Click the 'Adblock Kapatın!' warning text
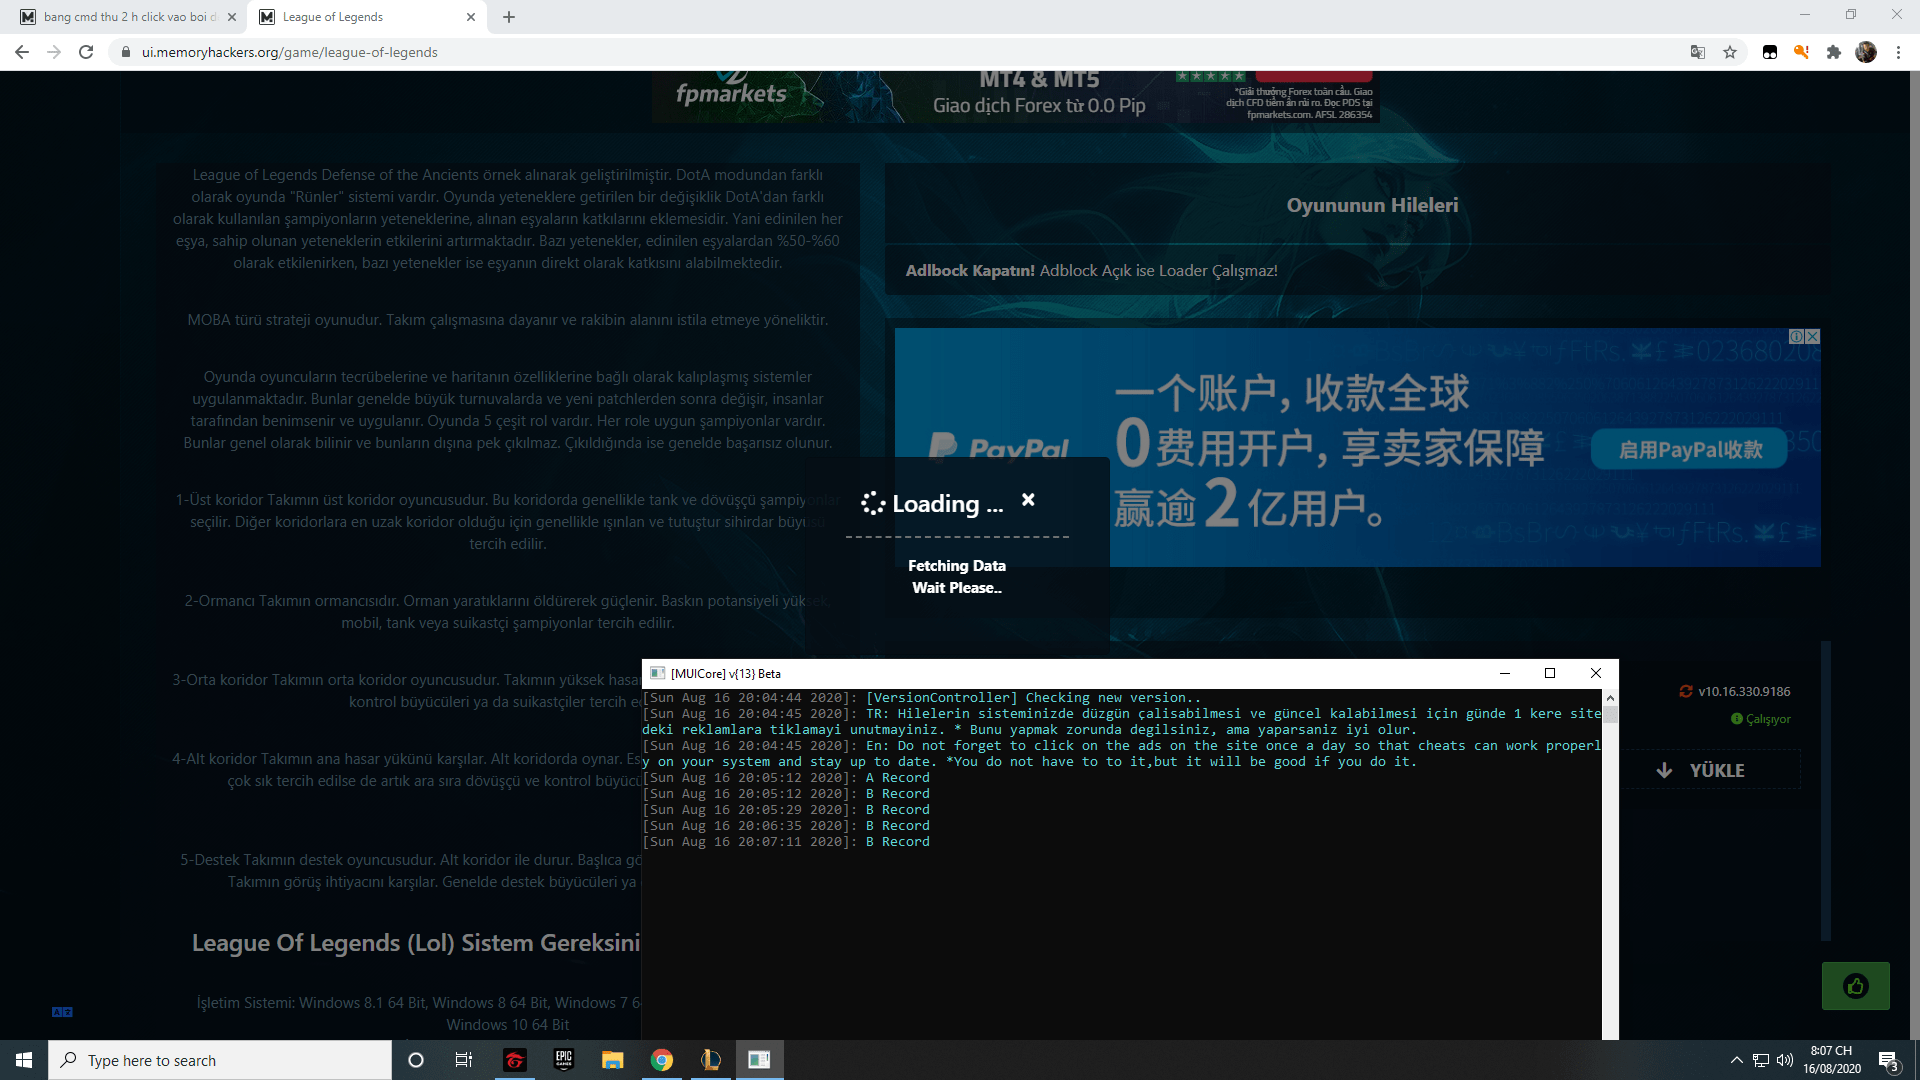1920x1080 pixels. click(x=970, y=270)
